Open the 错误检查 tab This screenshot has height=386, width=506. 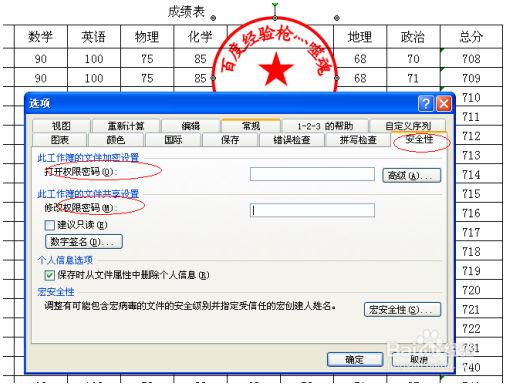tap(292, 139)
